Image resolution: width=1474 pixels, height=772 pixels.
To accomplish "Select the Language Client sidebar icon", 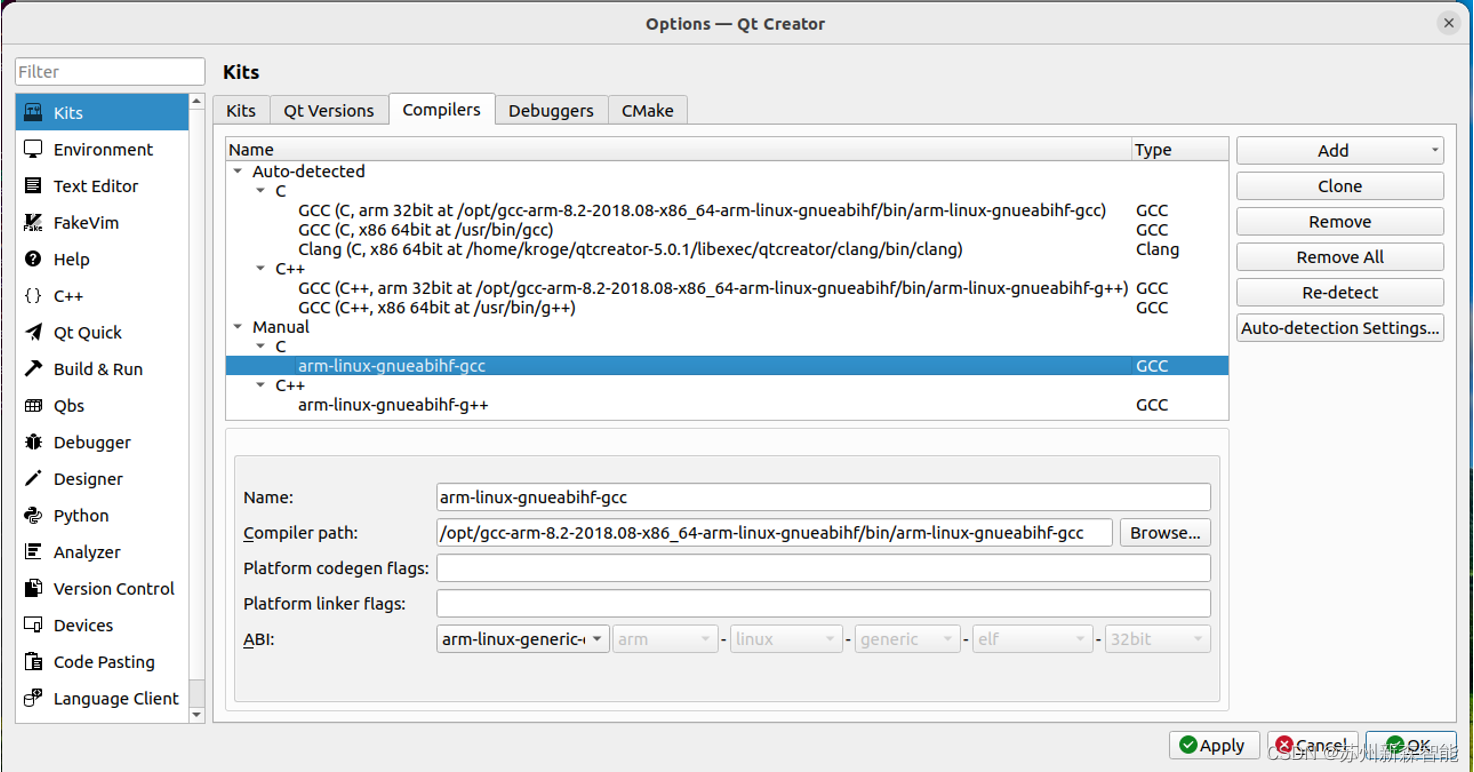I will tap(33, 698).
